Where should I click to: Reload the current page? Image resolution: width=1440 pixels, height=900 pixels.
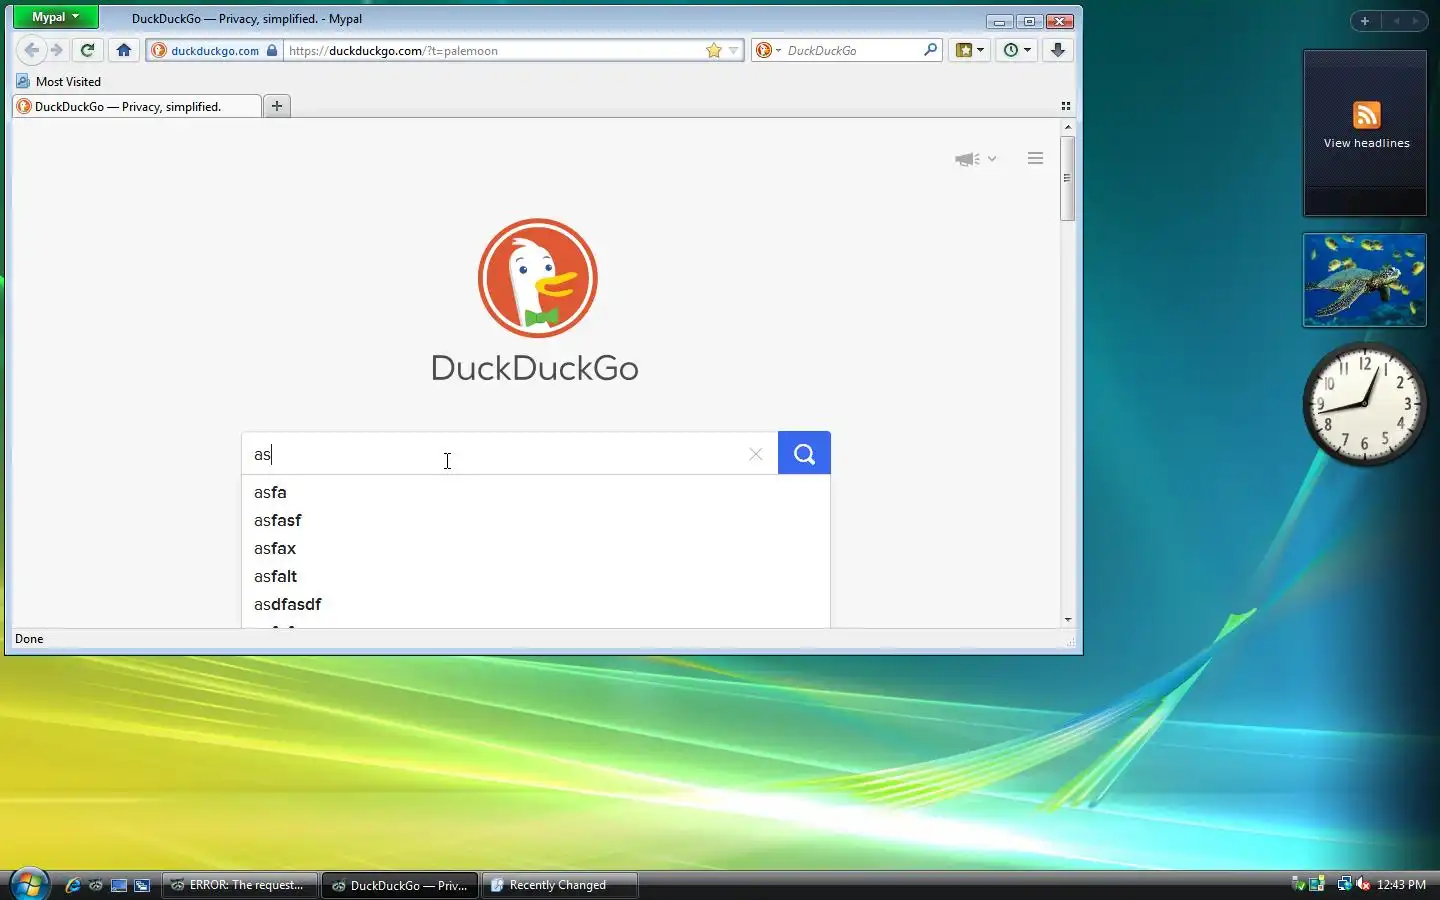[88, 50]
